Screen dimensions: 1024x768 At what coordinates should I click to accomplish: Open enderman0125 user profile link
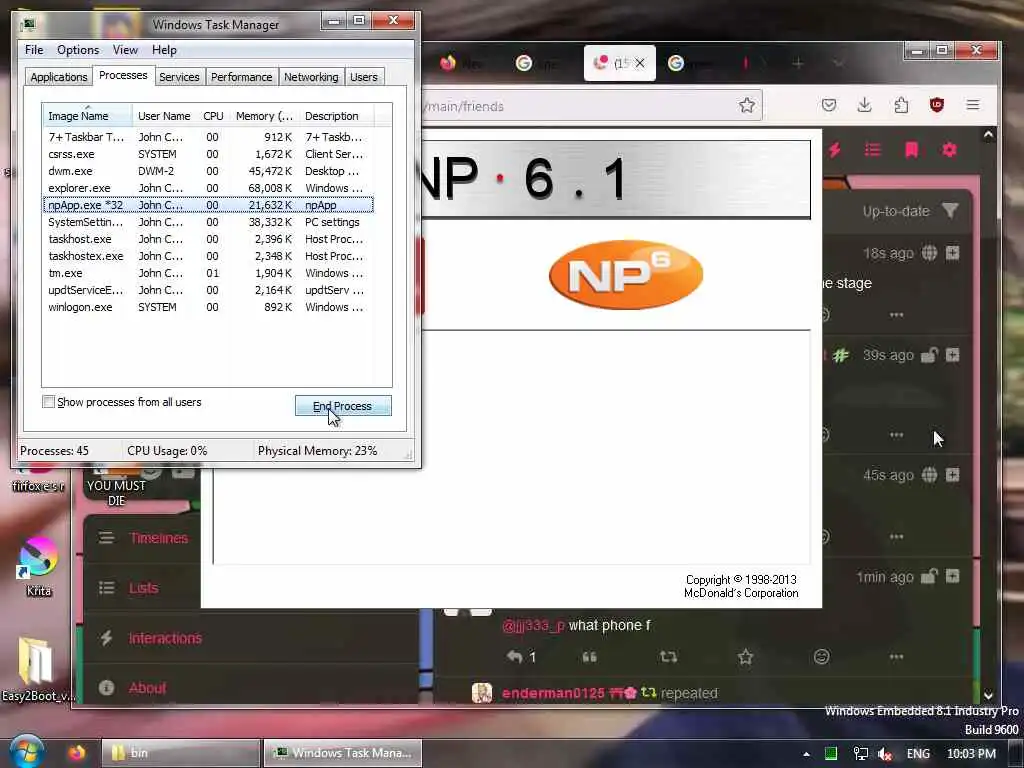pos(552,694)
